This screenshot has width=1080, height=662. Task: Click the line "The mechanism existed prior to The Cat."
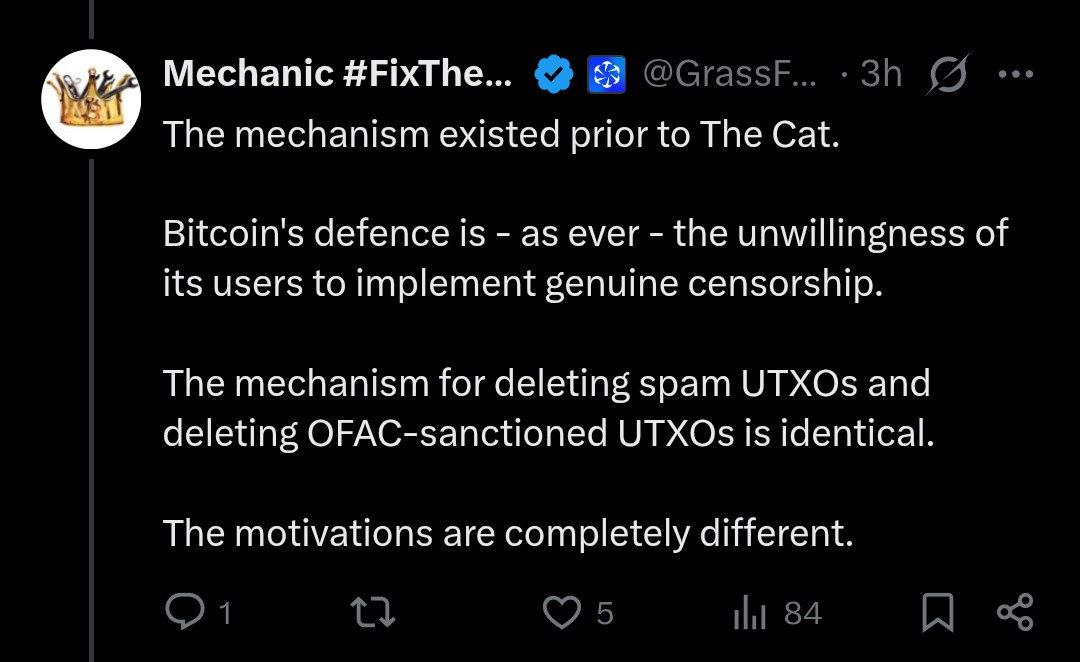coord(500,133)
